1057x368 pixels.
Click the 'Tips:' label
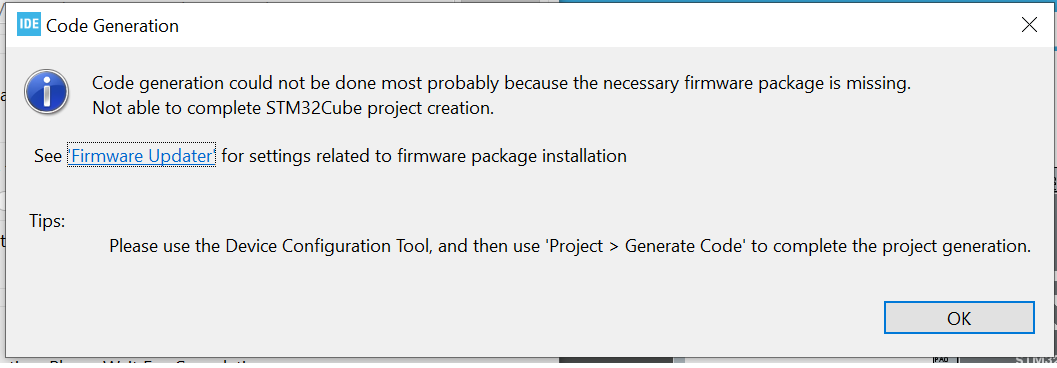[47, 221]
